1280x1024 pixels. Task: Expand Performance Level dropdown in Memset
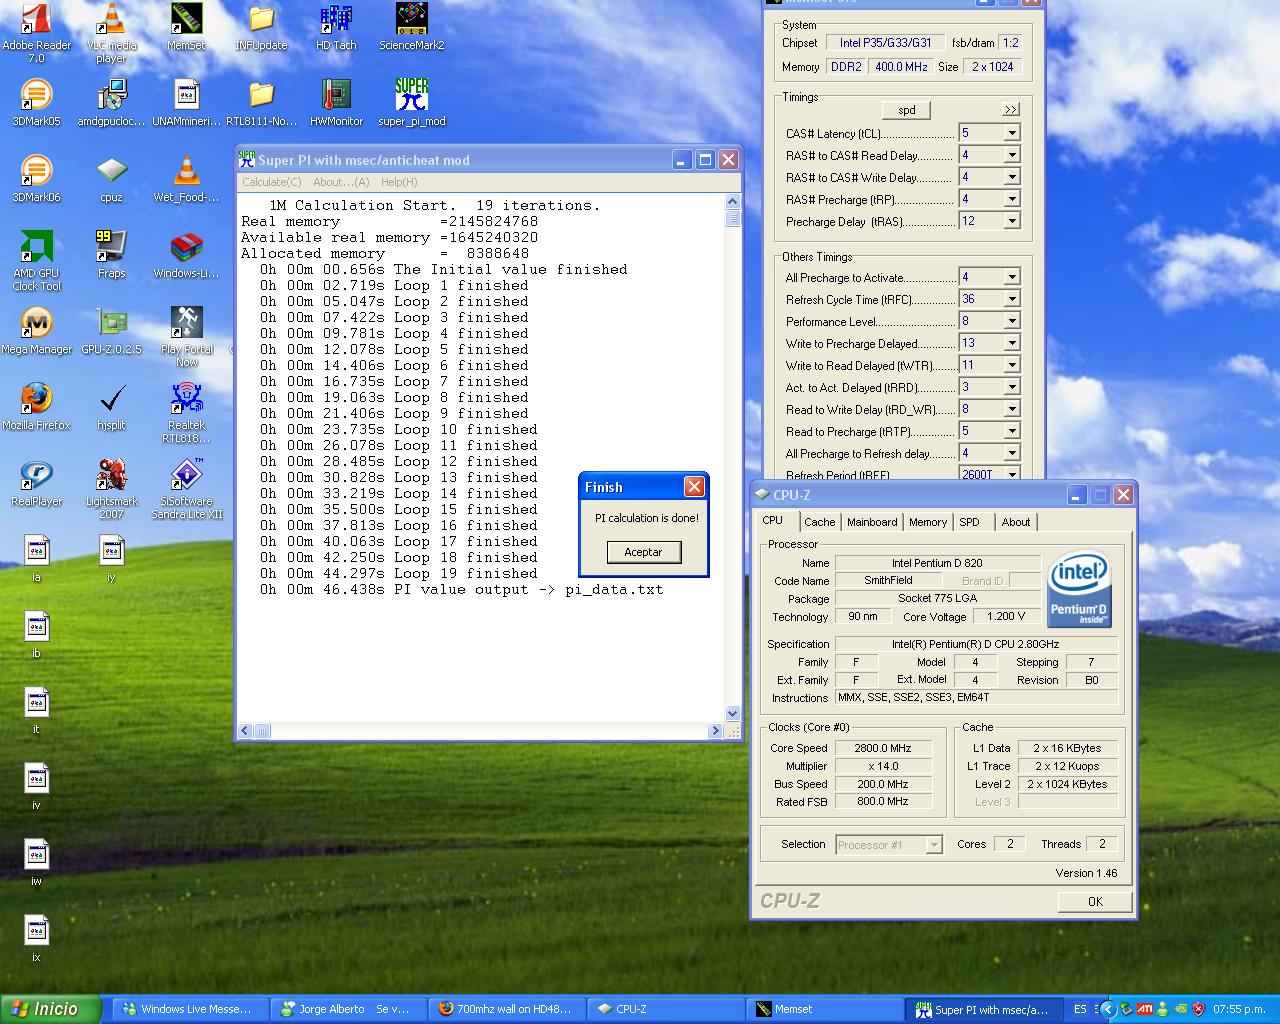click(1012, 321)
